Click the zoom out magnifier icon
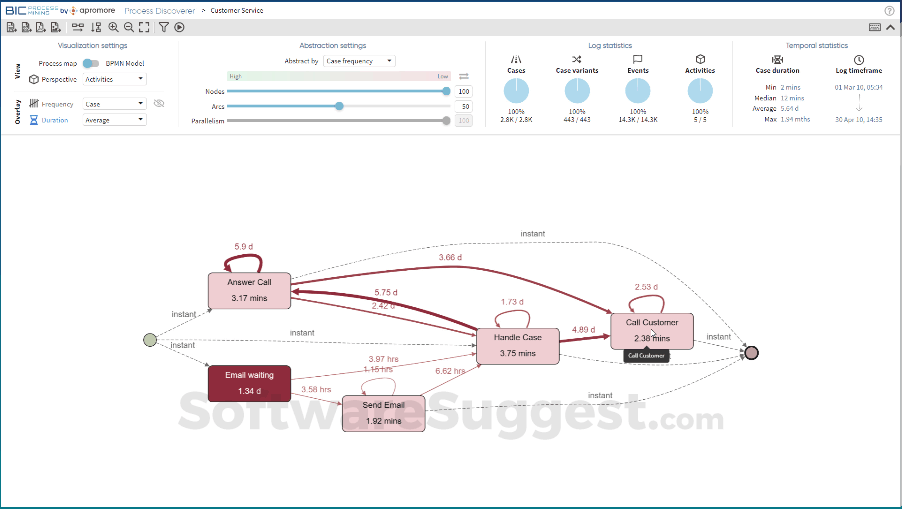Viewport: 902px width, 509px height. (x=129, y=28)
